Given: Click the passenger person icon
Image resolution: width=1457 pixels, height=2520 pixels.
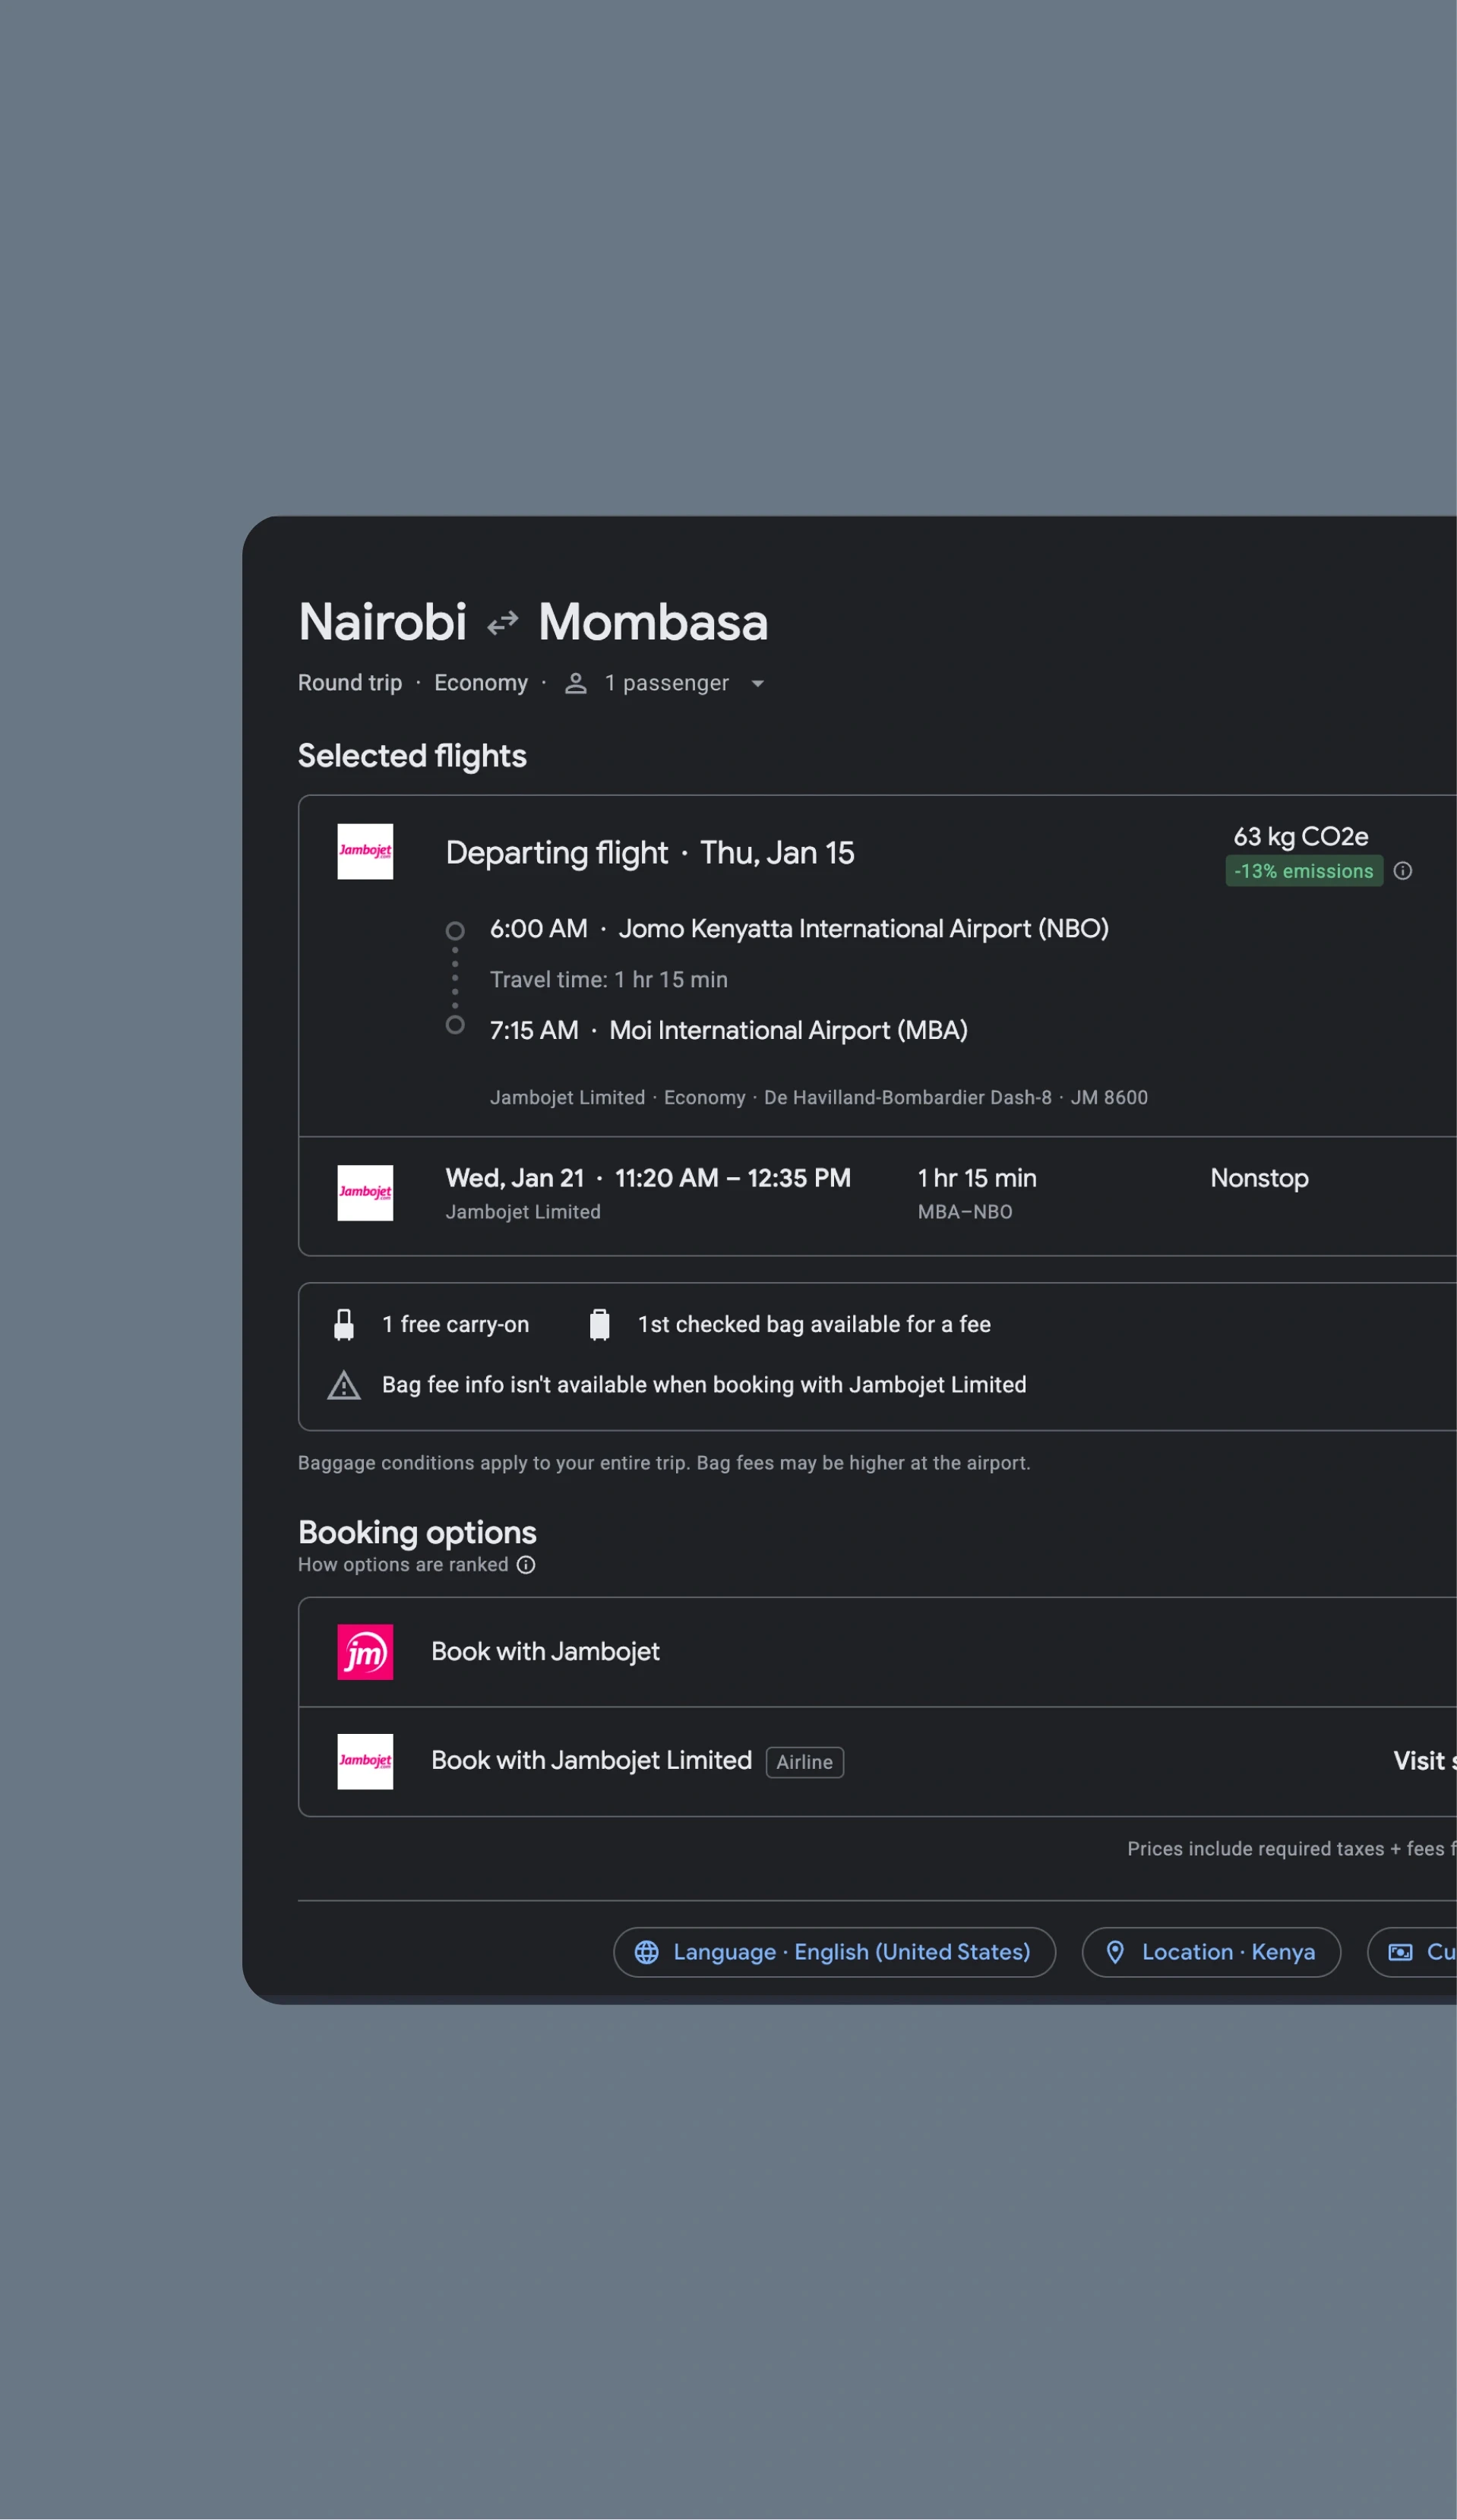Looking at the screenshot, I should click(x=575, y=683).
